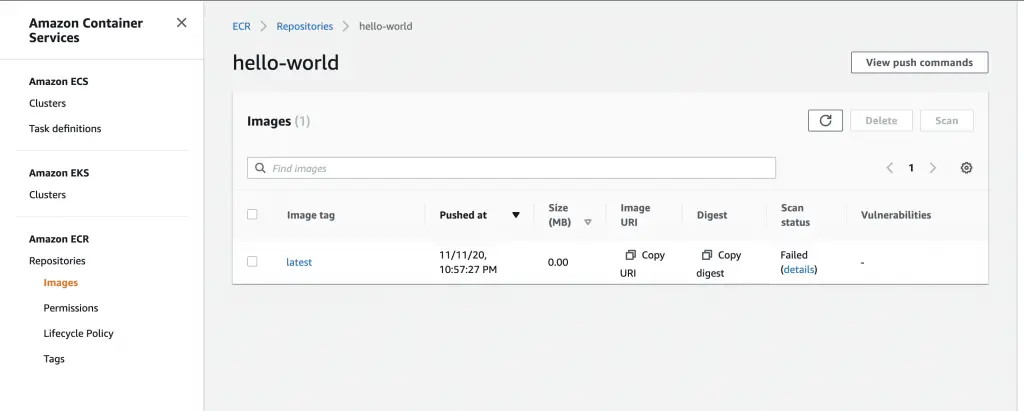Open table preferences gear icon

(967, 168)
